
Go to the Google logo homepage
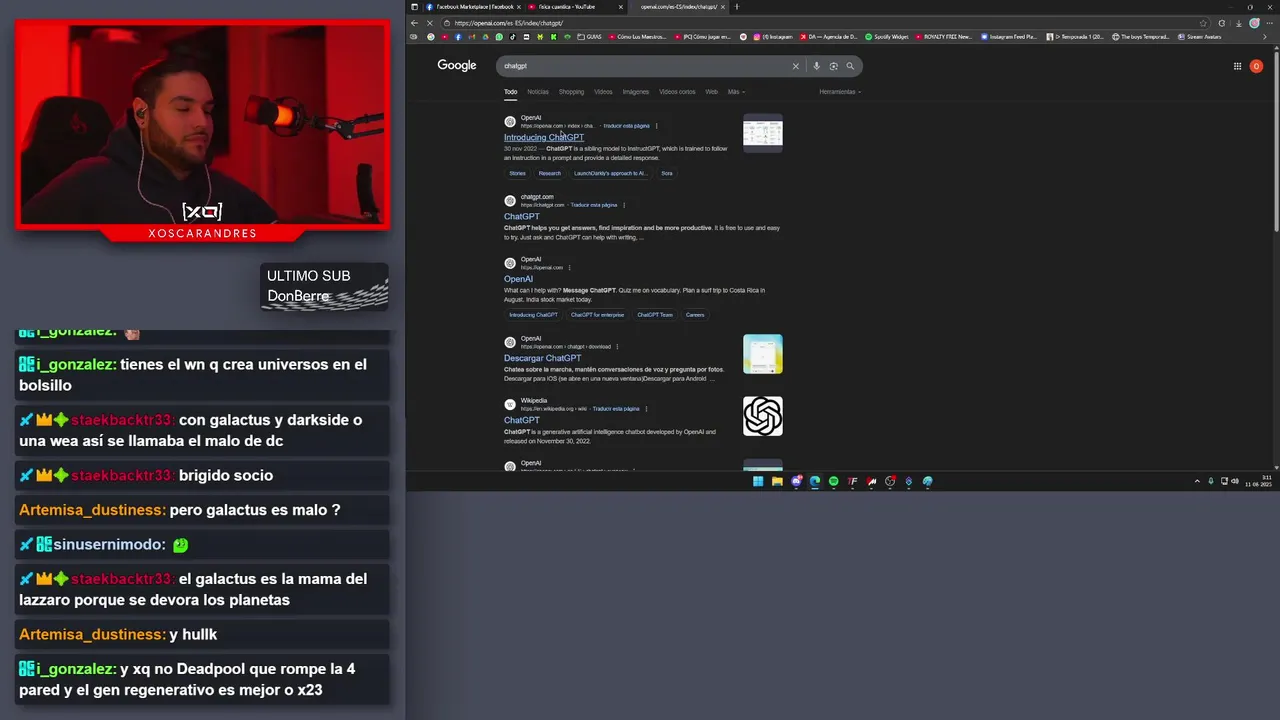coord(457,66)
